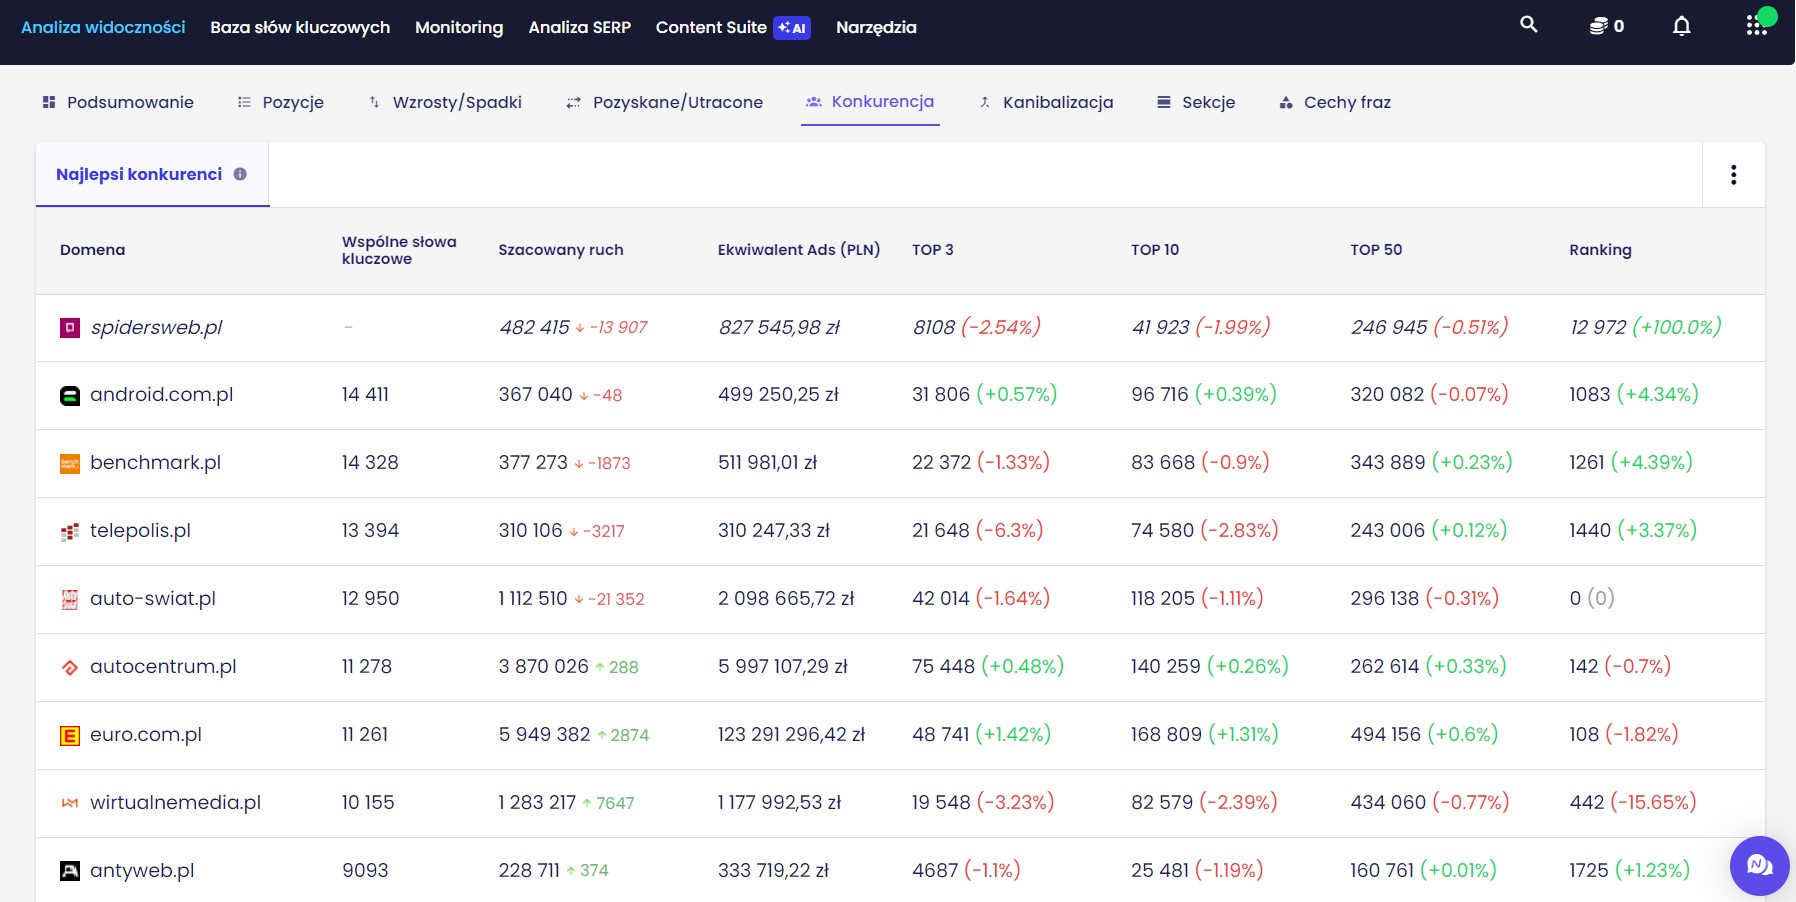Click info icon beside Najlepsi konkurenci
This screenshot has height=902, width=1796.
point(240,174)
